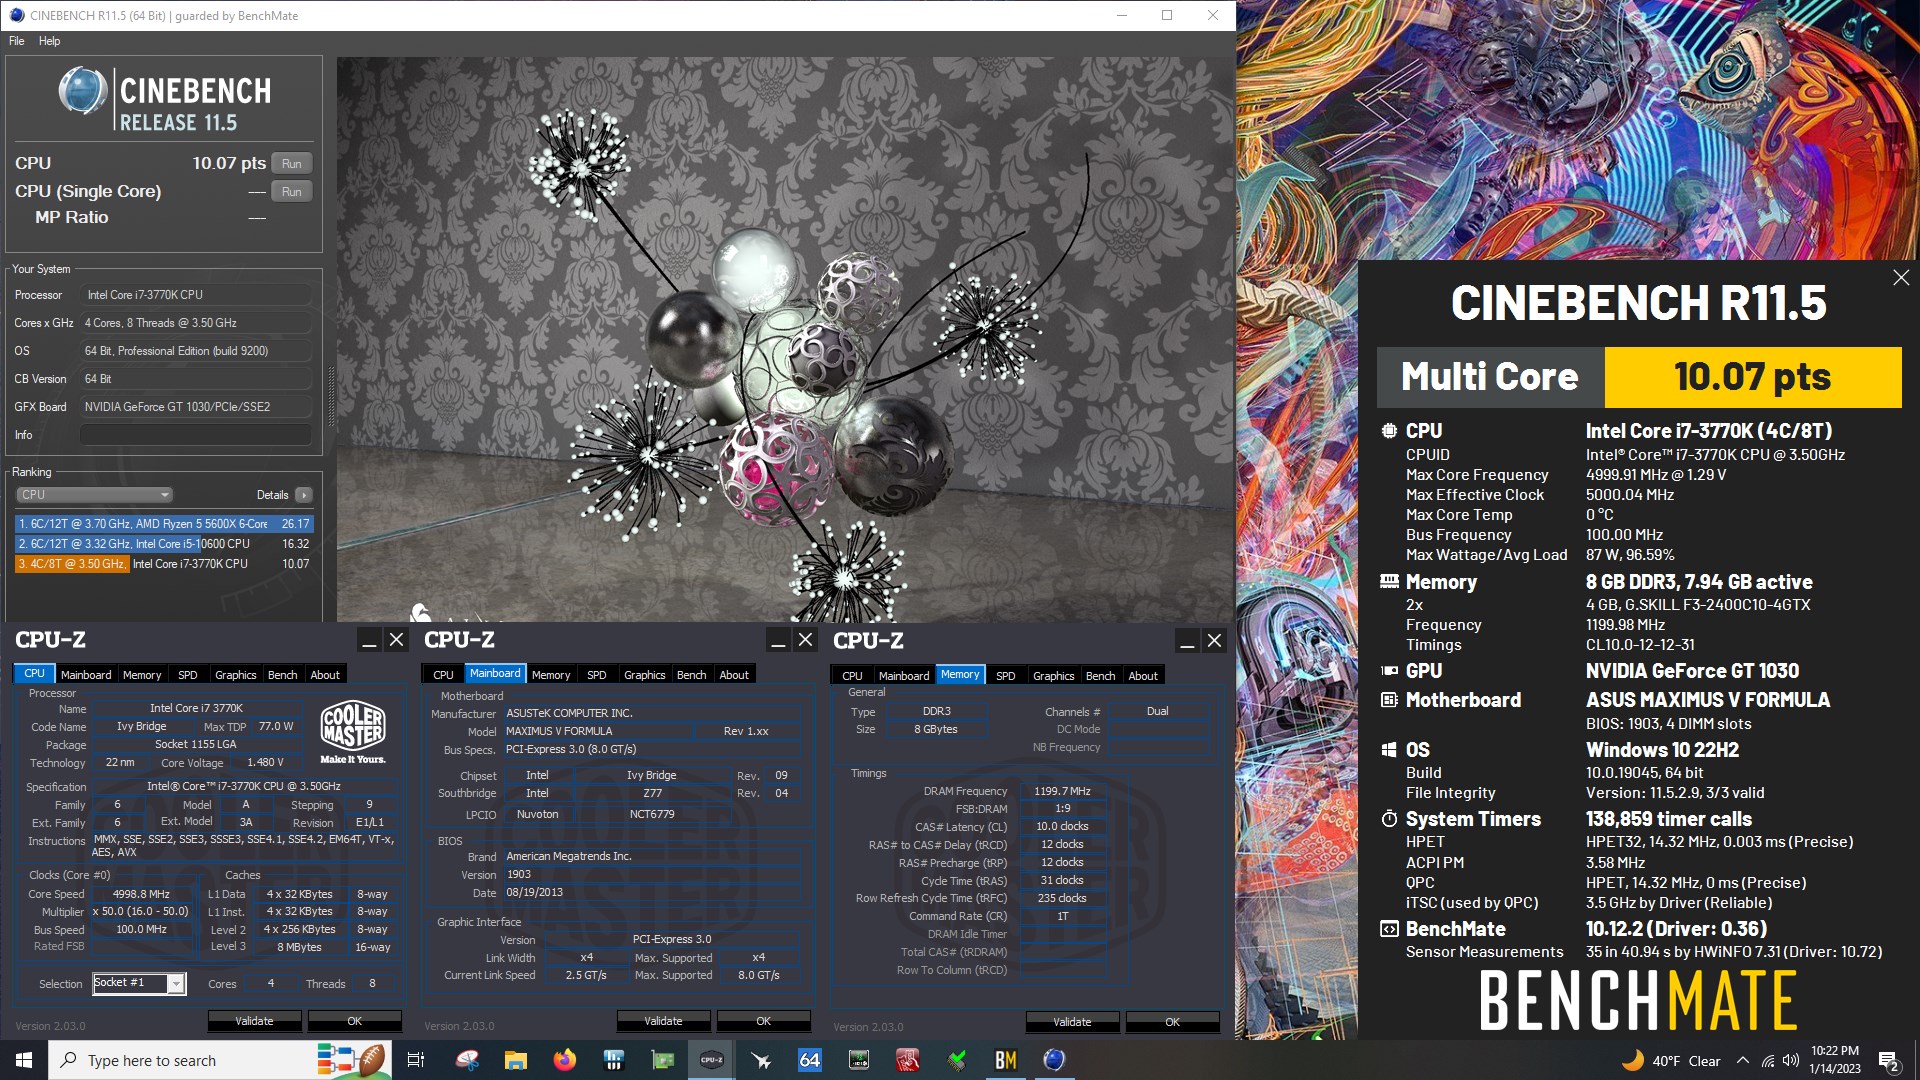1920x1080 pixels.
Task: Click the taskbar search box
Action: [219, 1060]
